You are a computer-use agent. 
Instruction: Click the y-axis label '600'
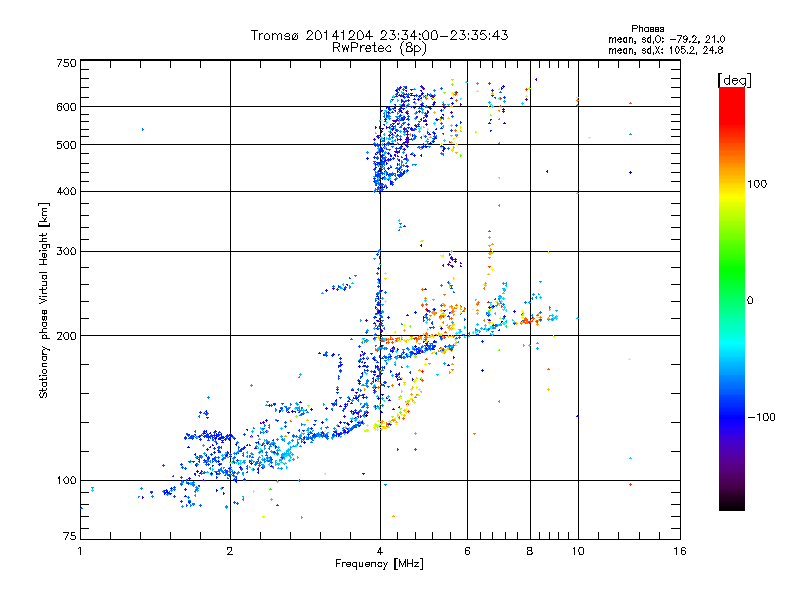point(66,107)
